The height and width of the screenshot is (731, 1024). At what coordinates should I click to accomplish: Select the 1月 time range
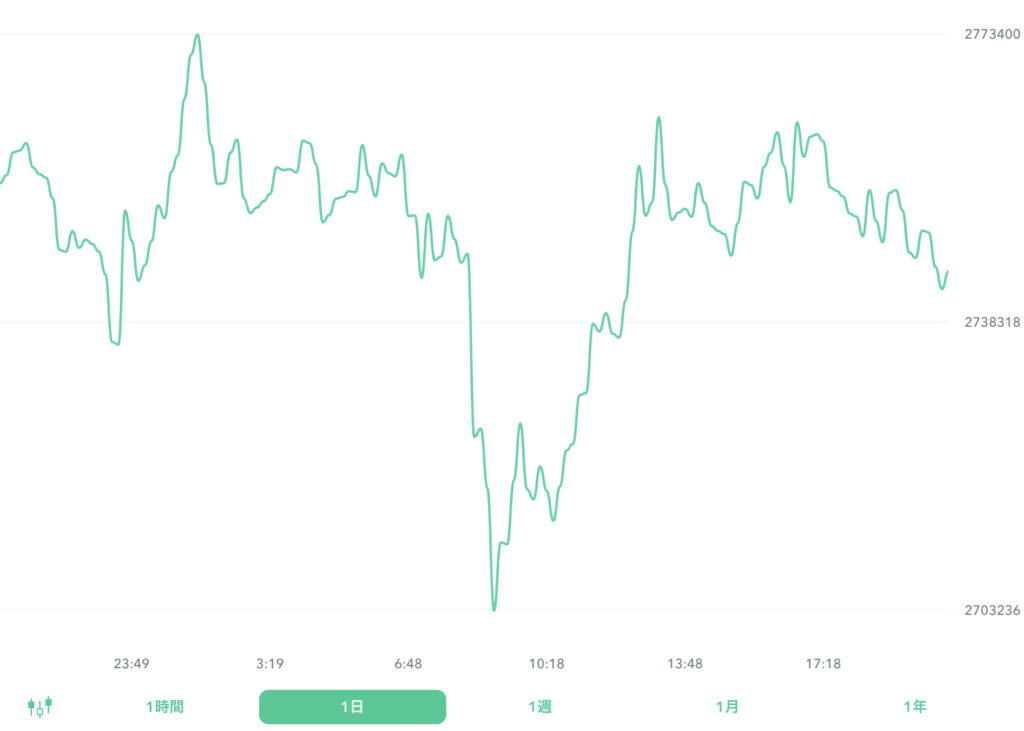click(729, 705)
